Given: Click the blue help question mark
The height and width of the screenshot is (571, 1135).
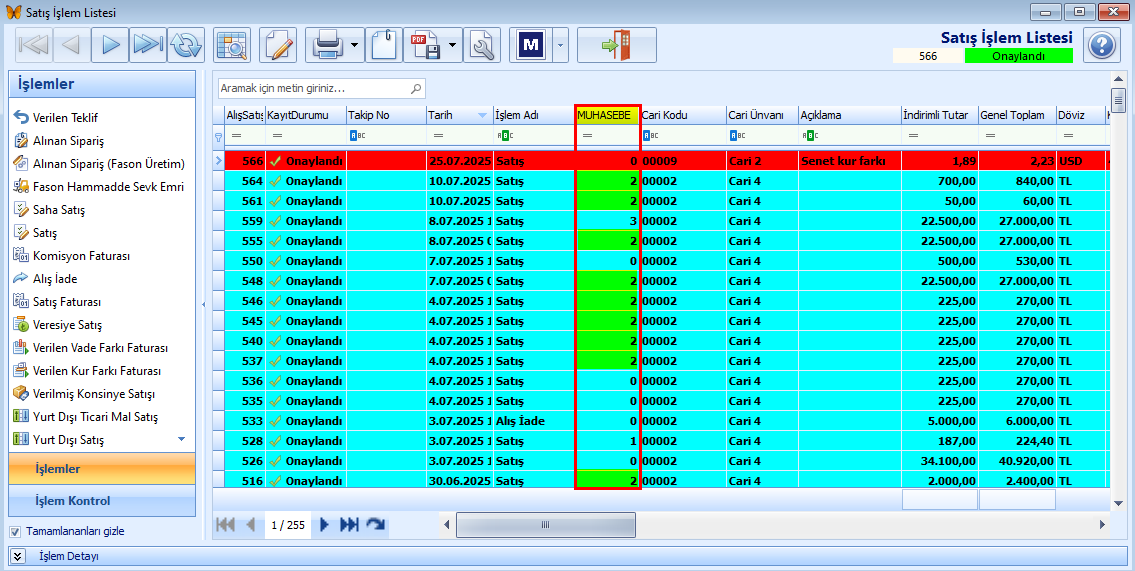Looking at the screenshot, I should coord(1101,45).
